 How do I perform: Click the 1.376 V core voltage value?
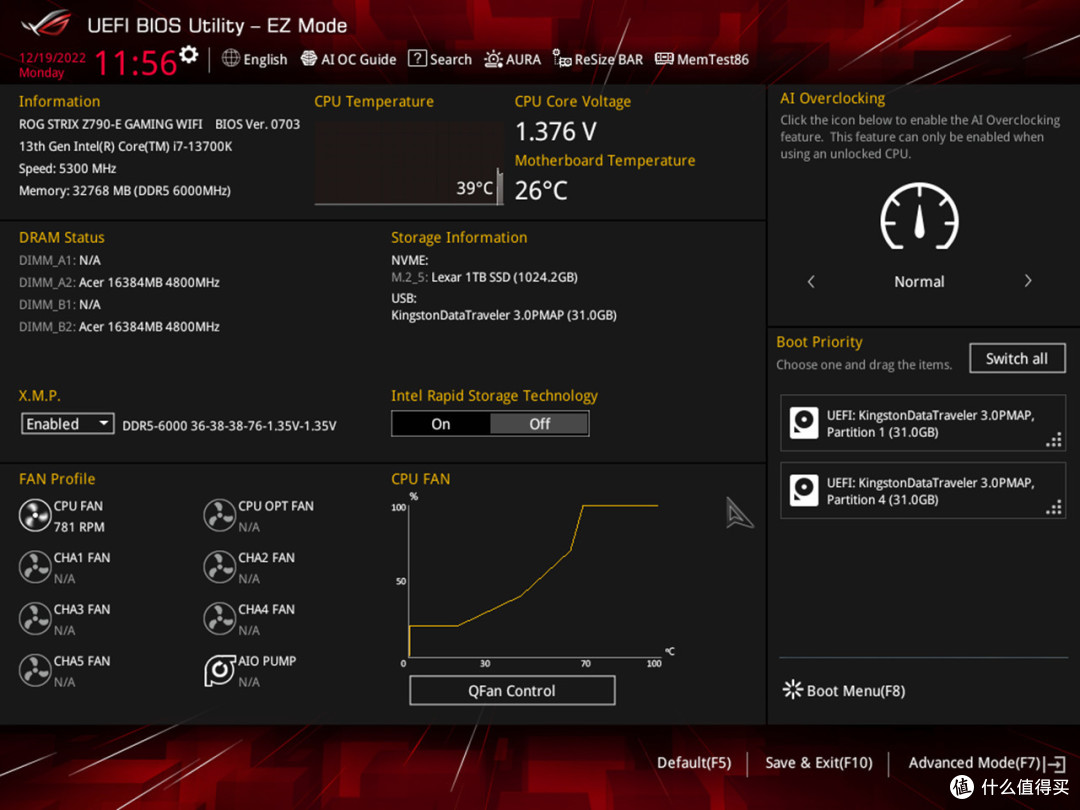coord(556,131)
